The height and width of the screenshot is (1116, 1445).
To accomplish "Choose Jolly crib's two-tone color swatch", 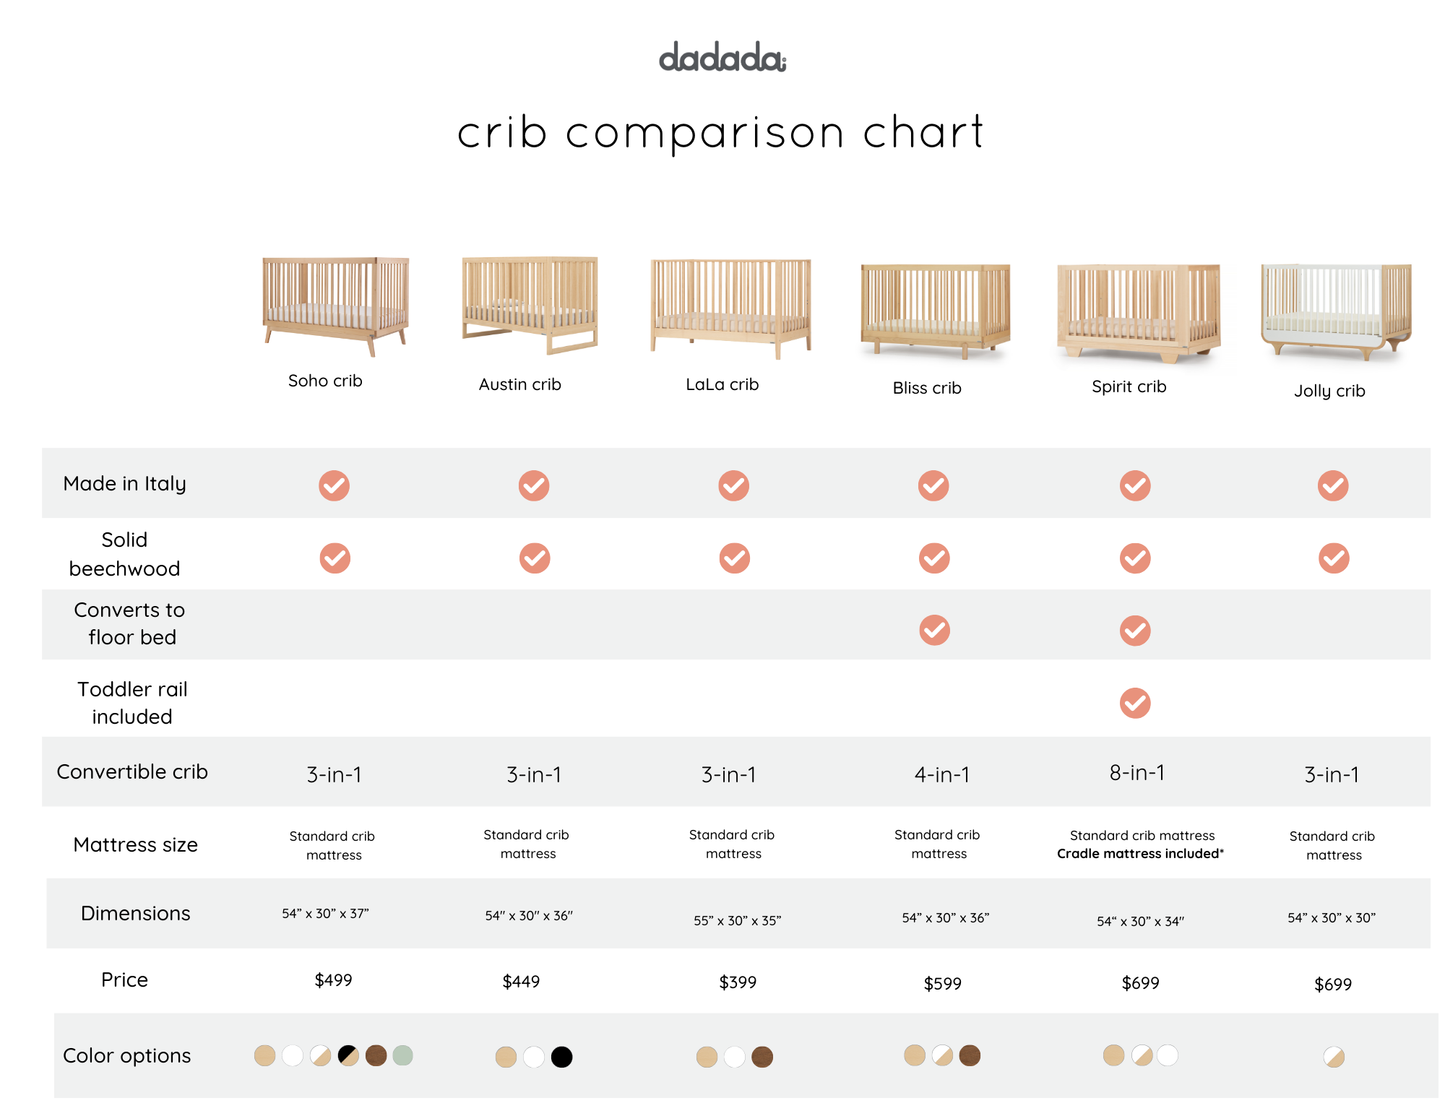I will [x=1334, y=1057].
